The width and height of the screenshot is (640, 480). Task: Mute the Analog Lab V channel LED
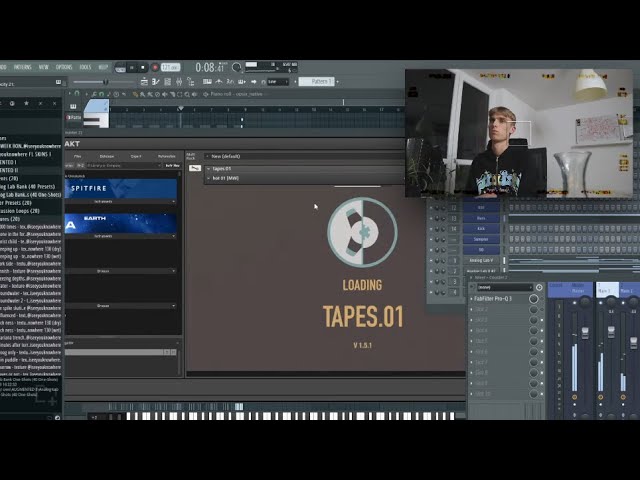432,260
